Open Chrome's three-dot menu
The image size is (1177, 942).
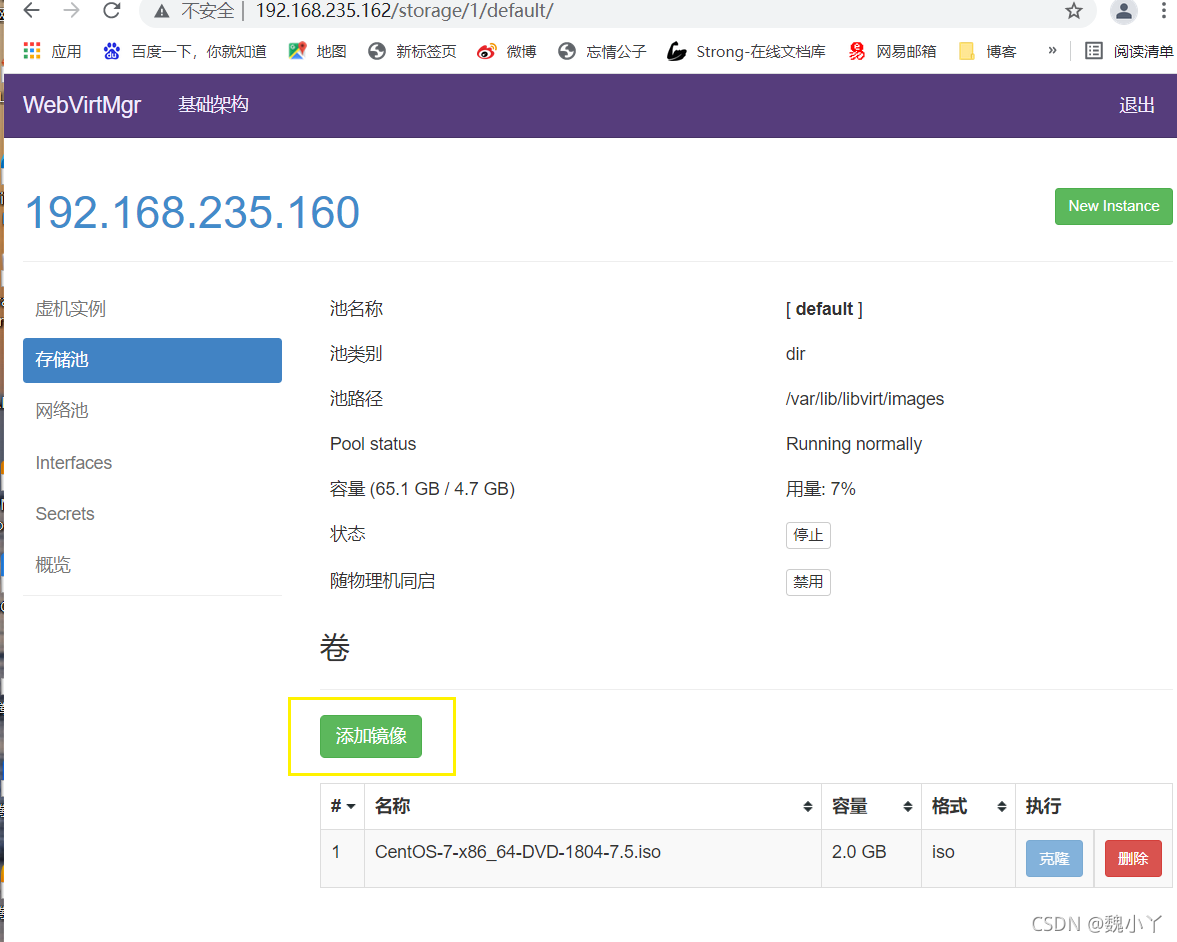coord(1164,11)
